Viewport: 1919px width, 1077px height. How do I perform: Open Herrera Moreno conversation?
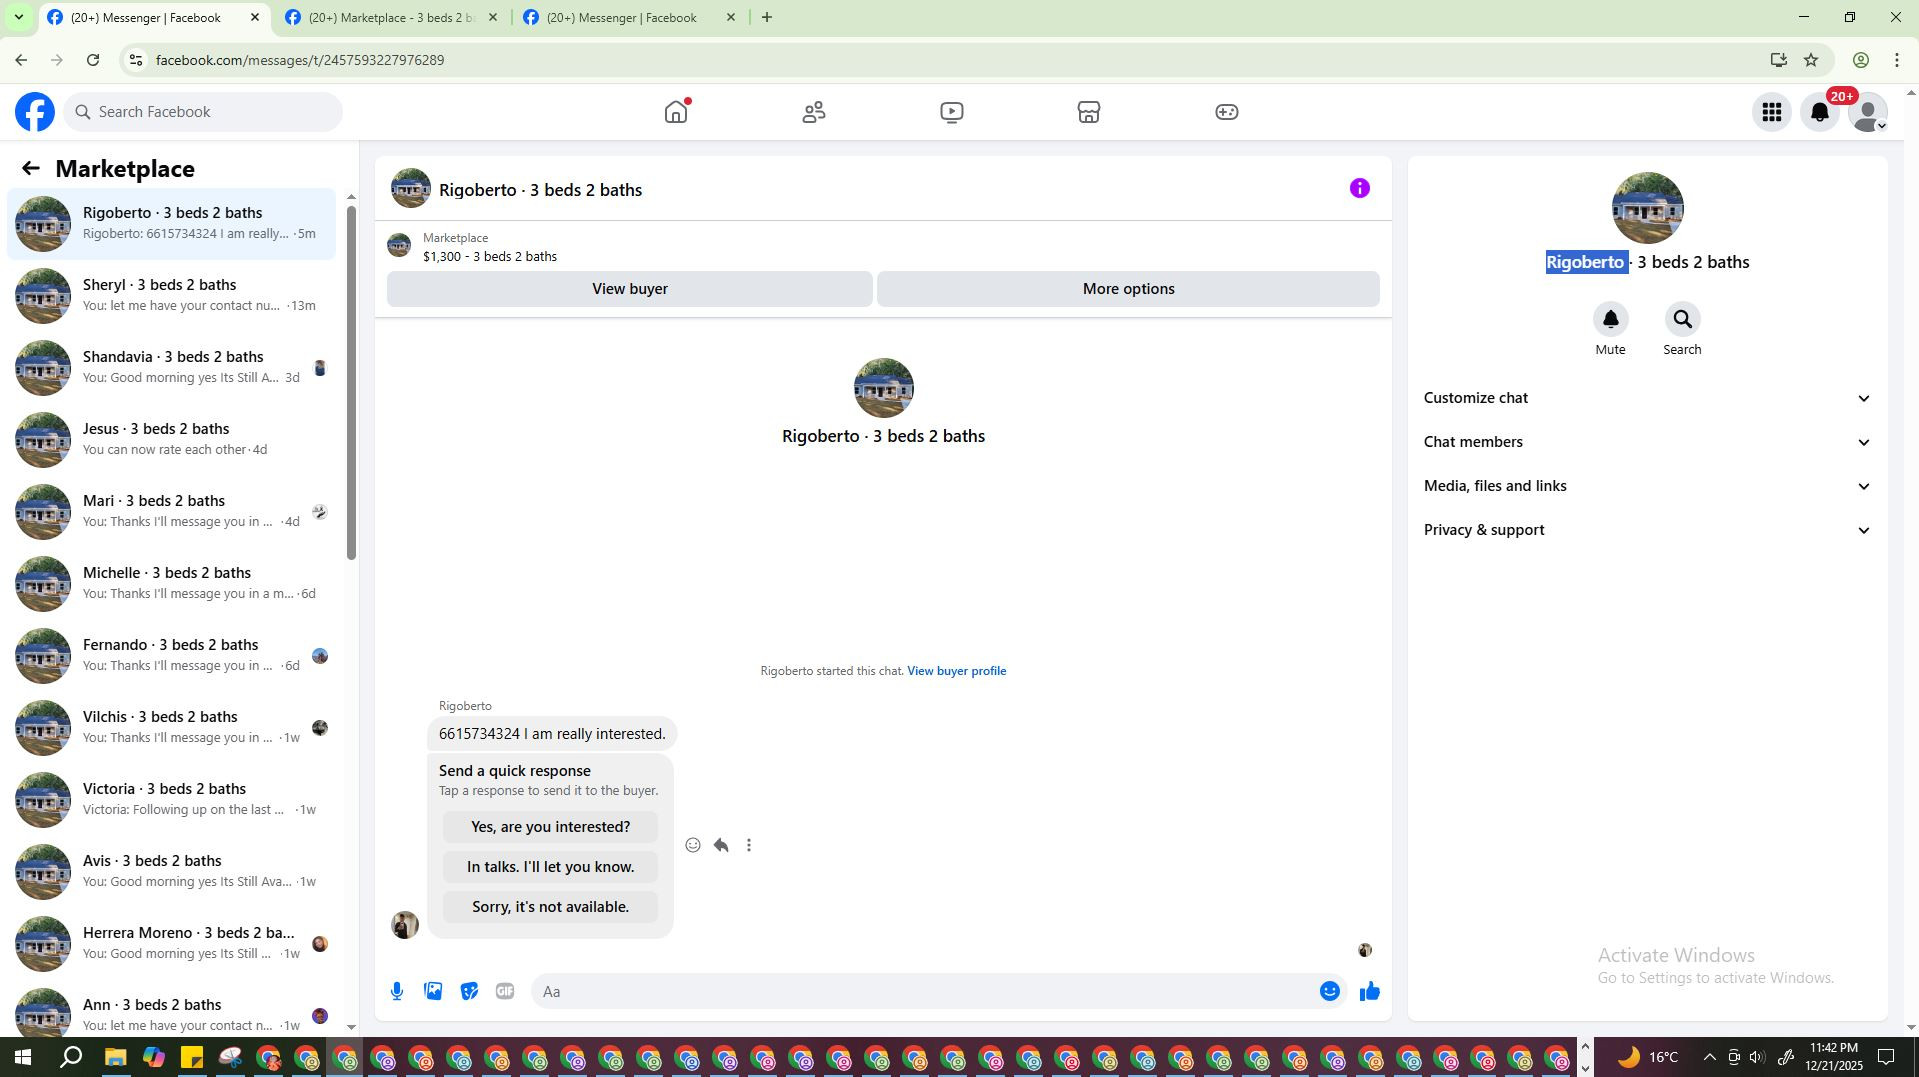click(172, 943)
